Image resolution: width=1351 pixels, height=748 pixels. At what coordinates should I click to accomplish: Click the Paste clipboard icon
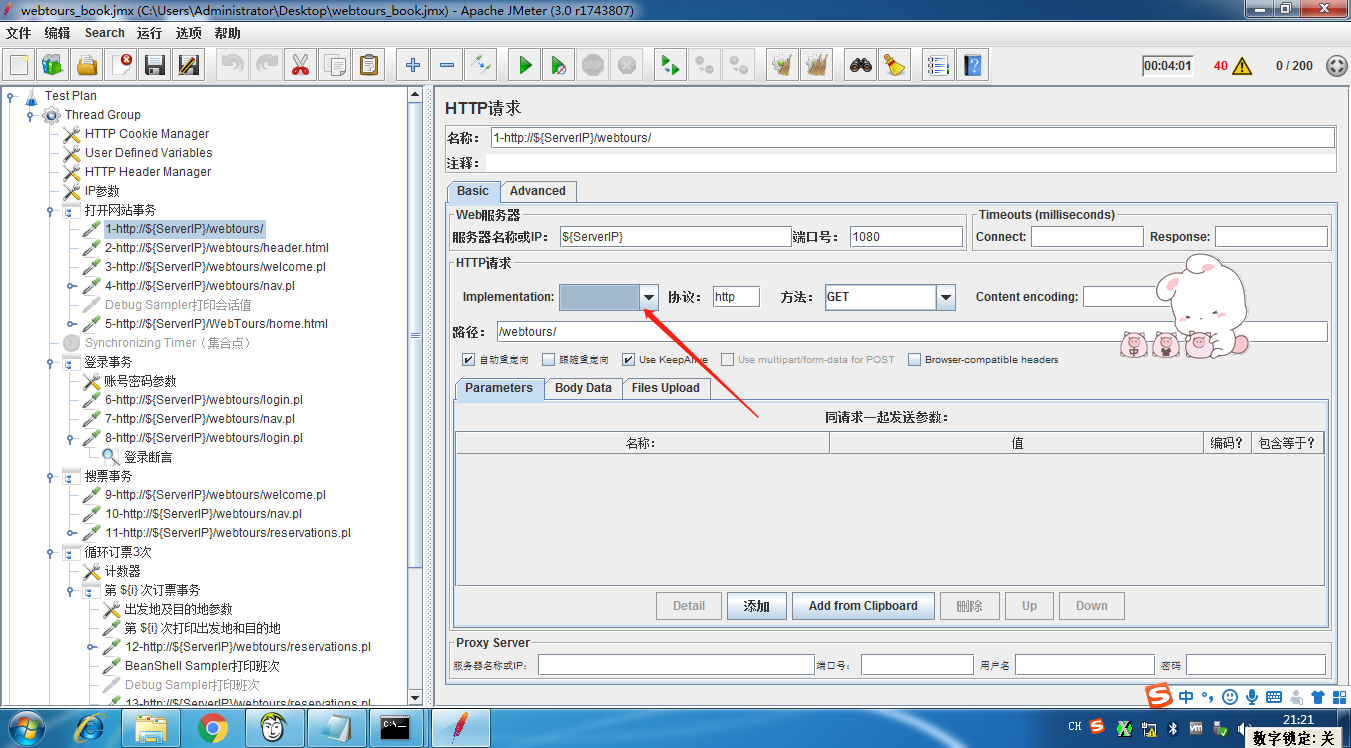coord(368,65)
